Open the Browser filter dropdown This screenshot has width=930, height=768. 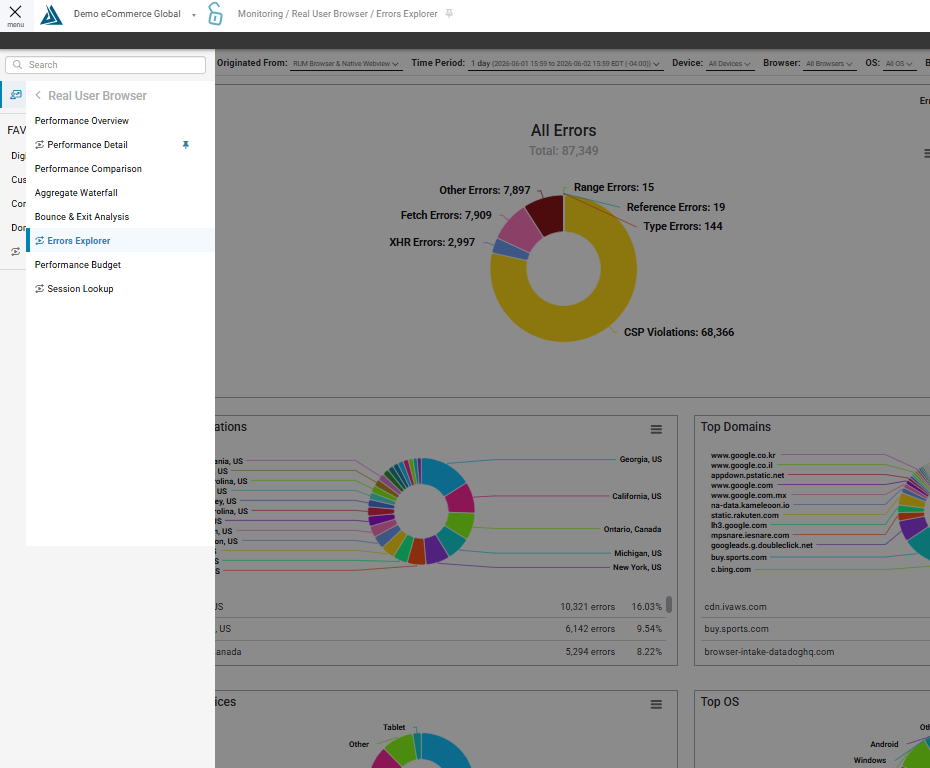pyautogui.click(x=829, y=64)
